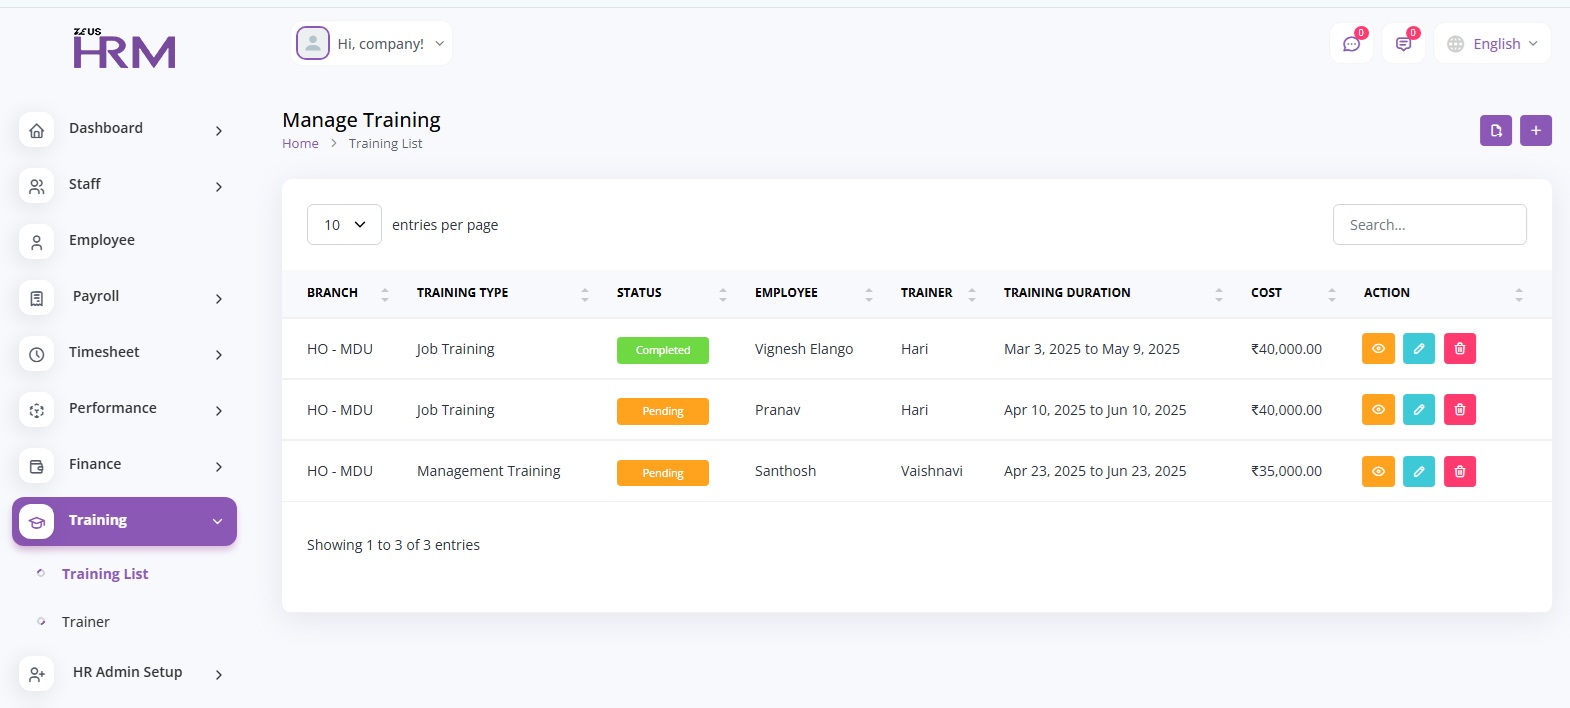Go to the Home breadcrumb link
The width and height of the screenshot is (1570, 708).
[x=300, y=144]
